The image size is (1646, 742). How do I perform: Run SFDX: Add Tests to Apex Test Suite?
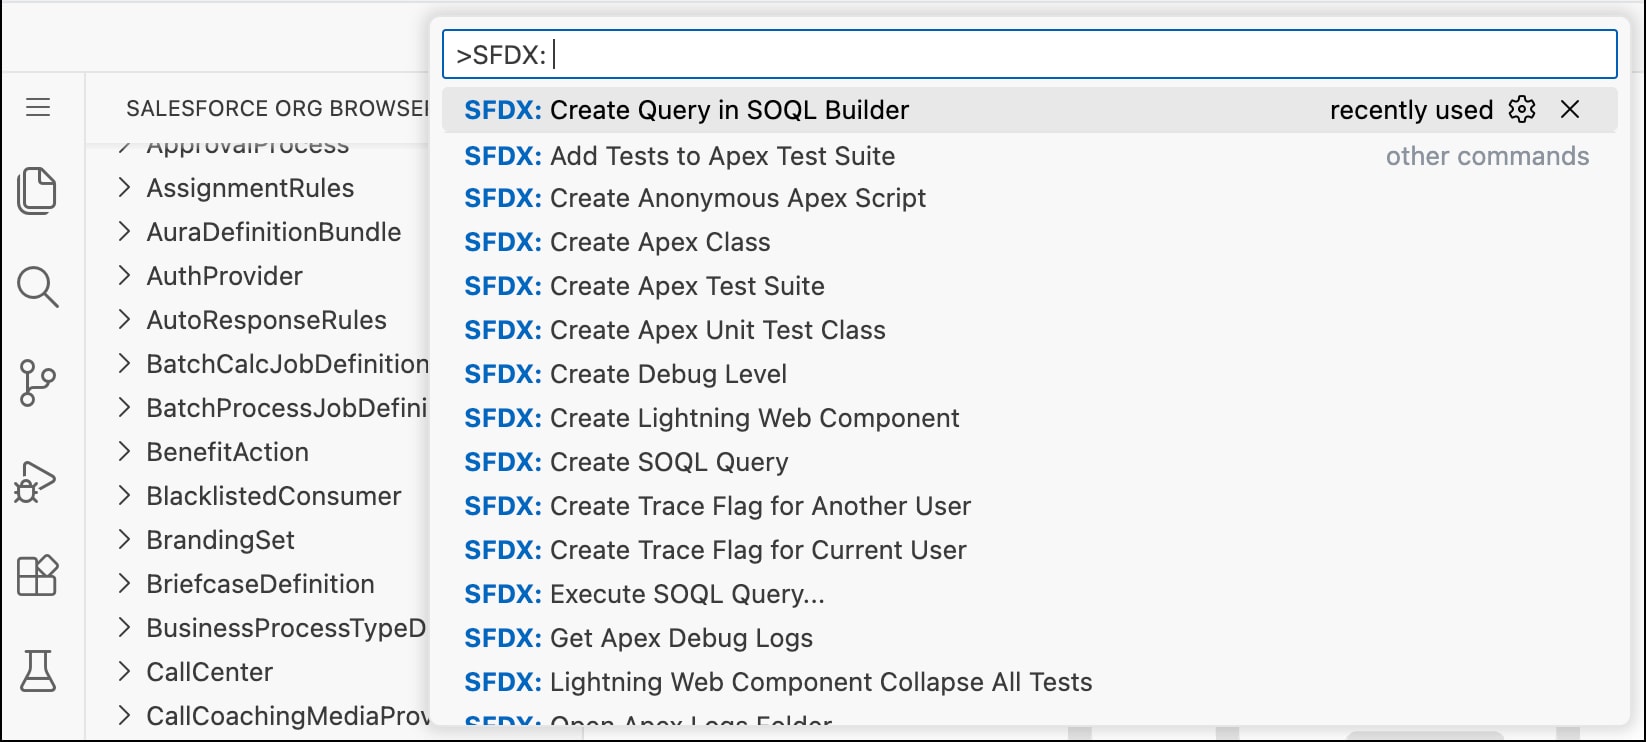(x=1029, y=156)
